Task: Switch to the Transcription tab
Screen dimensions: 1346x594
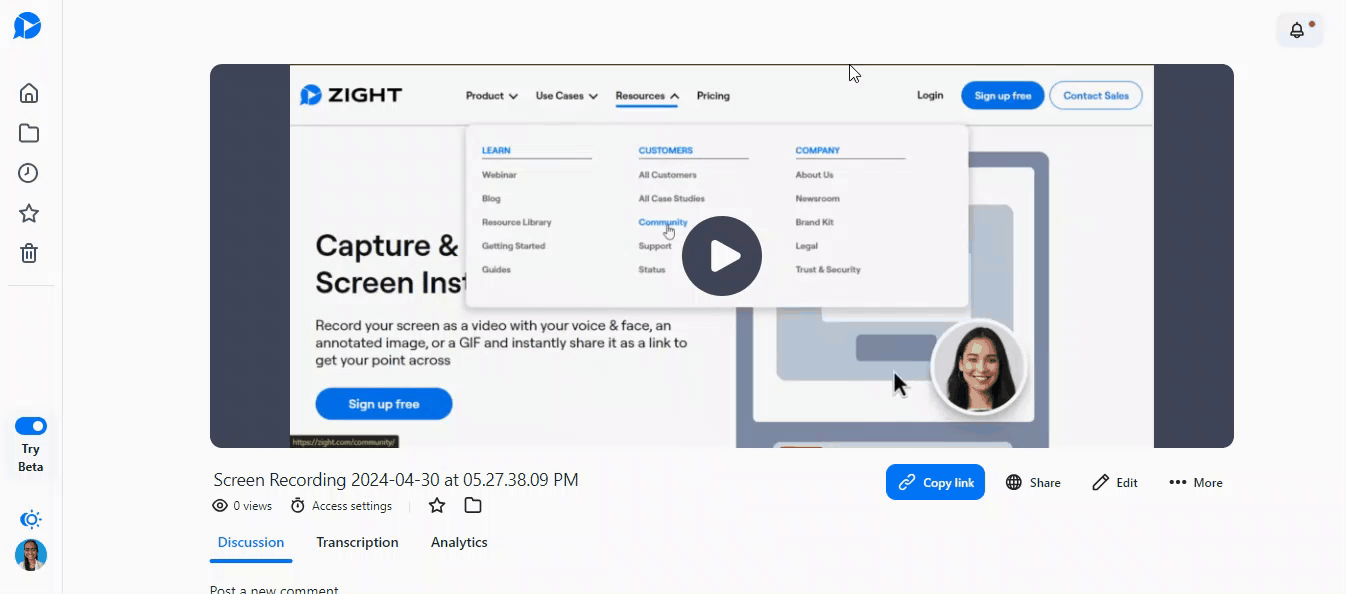Action: [x=357, y=542]
